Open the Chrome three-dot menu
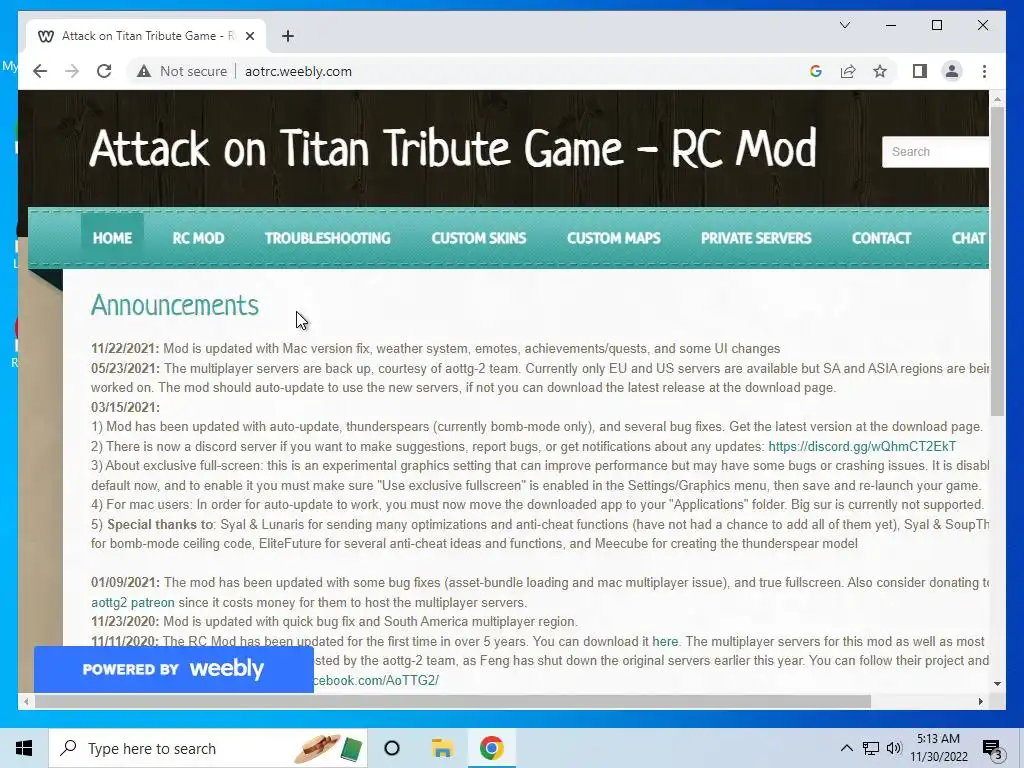Screen dimensions: 1024x768 pyautogui.click(x=984, y=71)
